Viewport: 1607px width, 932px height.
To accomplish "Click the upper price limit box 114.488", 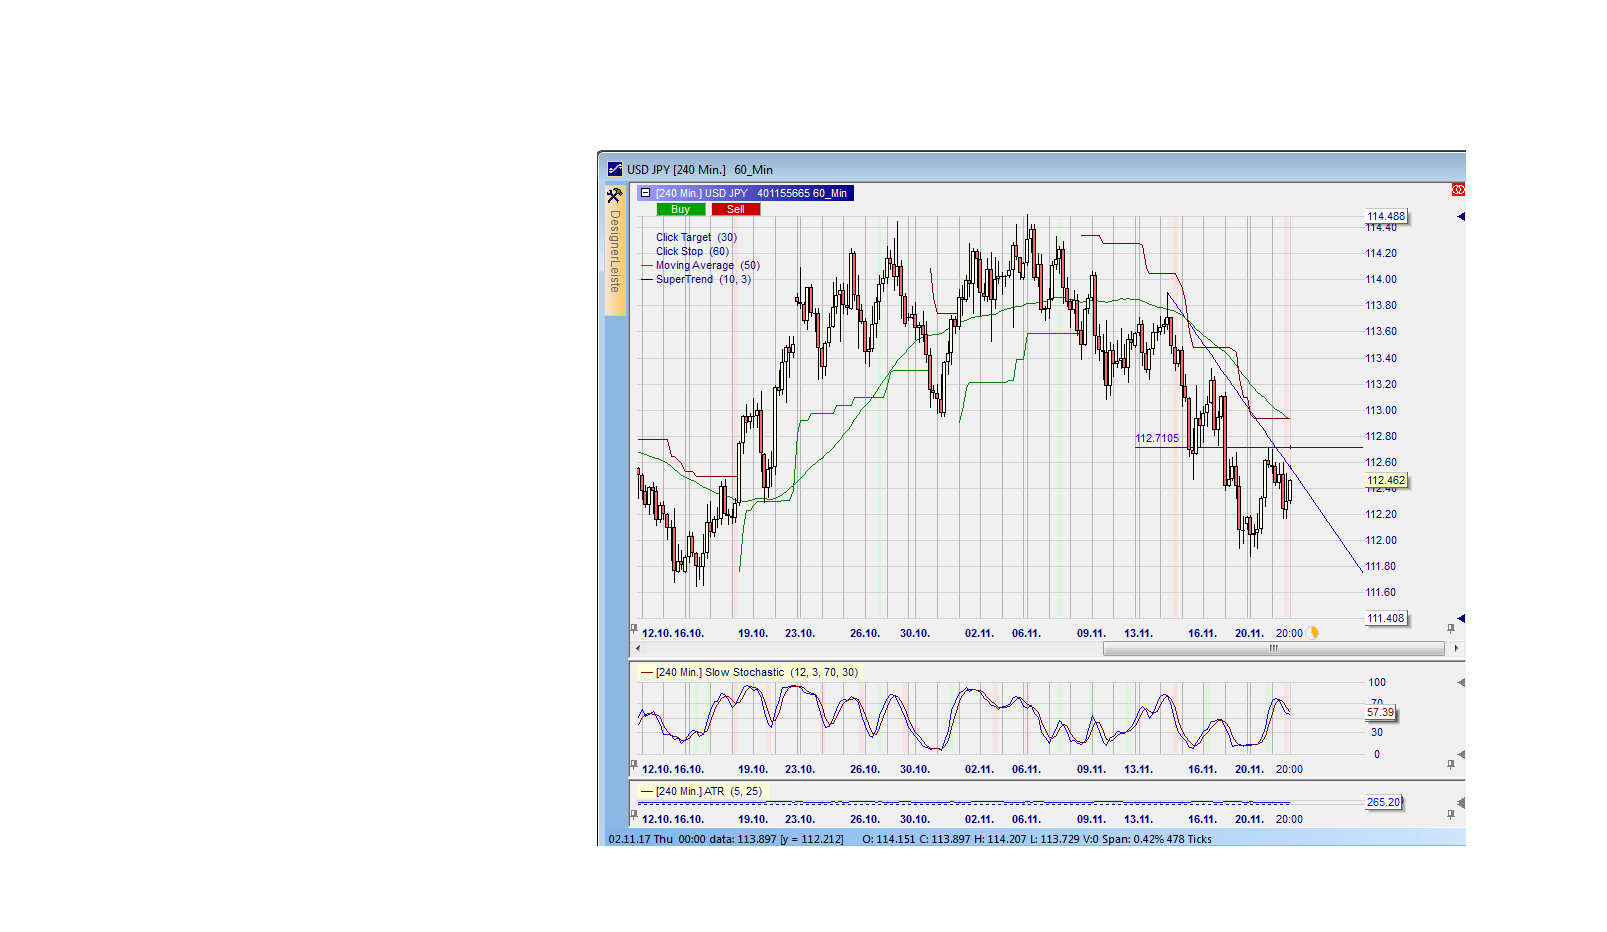I will click(x=1386, y=216).
